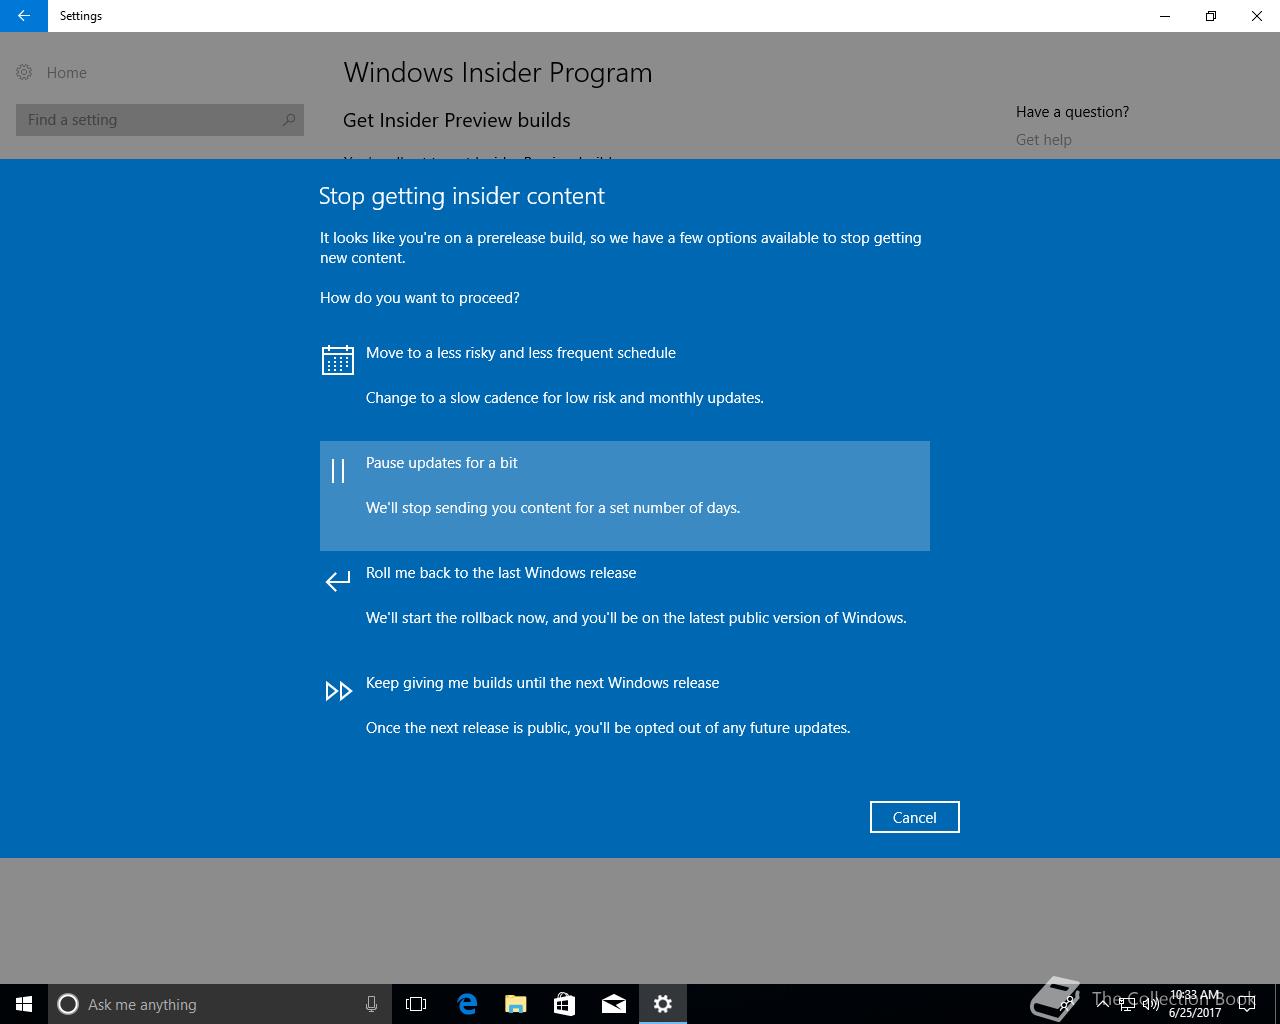Open Microsoft Edge from the taskbar
Screen dimensions: 1280x1024
pos(467,1004)
